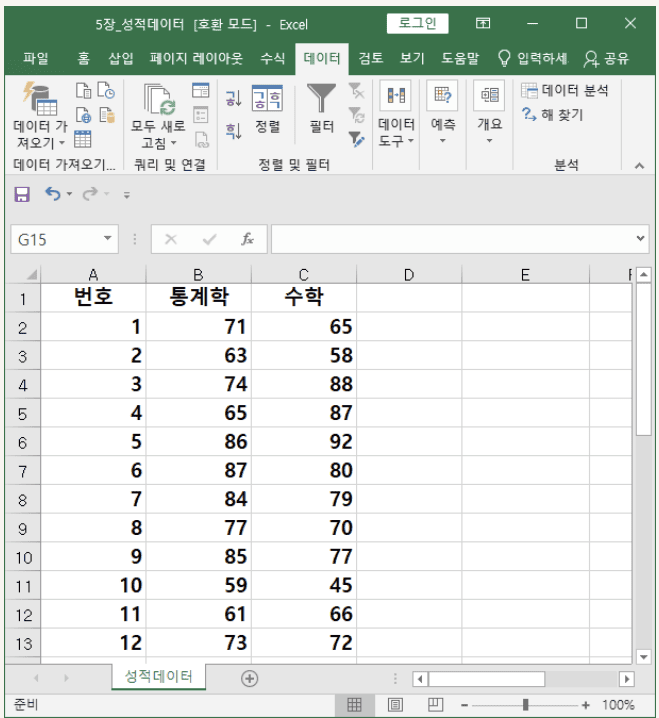Click the Login (로그인) button

[x=417, y=23]
